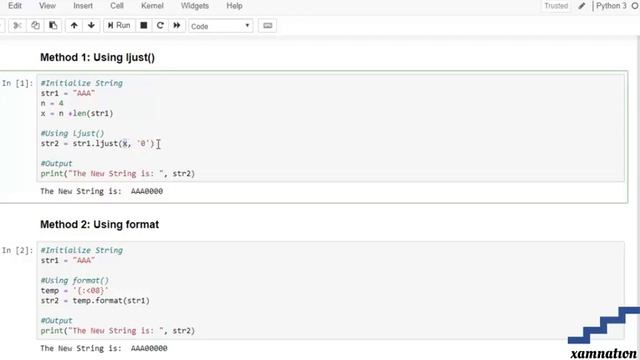Click the Python 3 kernel status circle
Screen dimensions: 640x360
(x=635, y=6)
